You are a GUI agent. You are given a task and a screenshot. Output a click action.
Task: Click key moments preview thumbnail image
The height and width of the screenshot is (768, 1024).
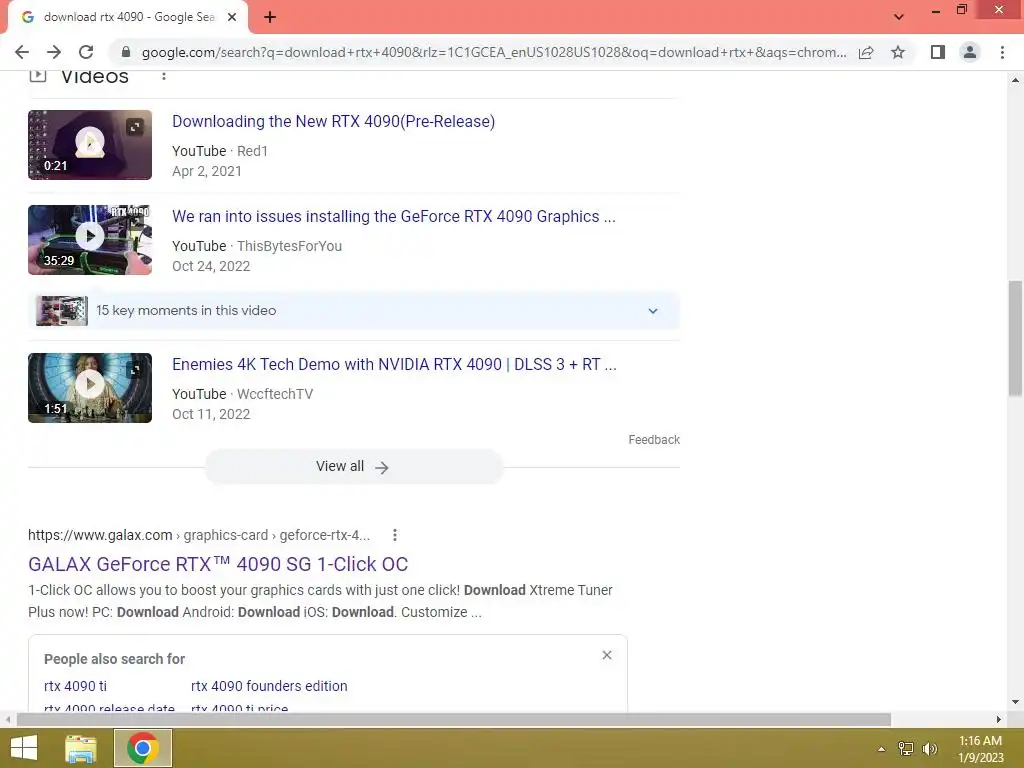point(61,311)
